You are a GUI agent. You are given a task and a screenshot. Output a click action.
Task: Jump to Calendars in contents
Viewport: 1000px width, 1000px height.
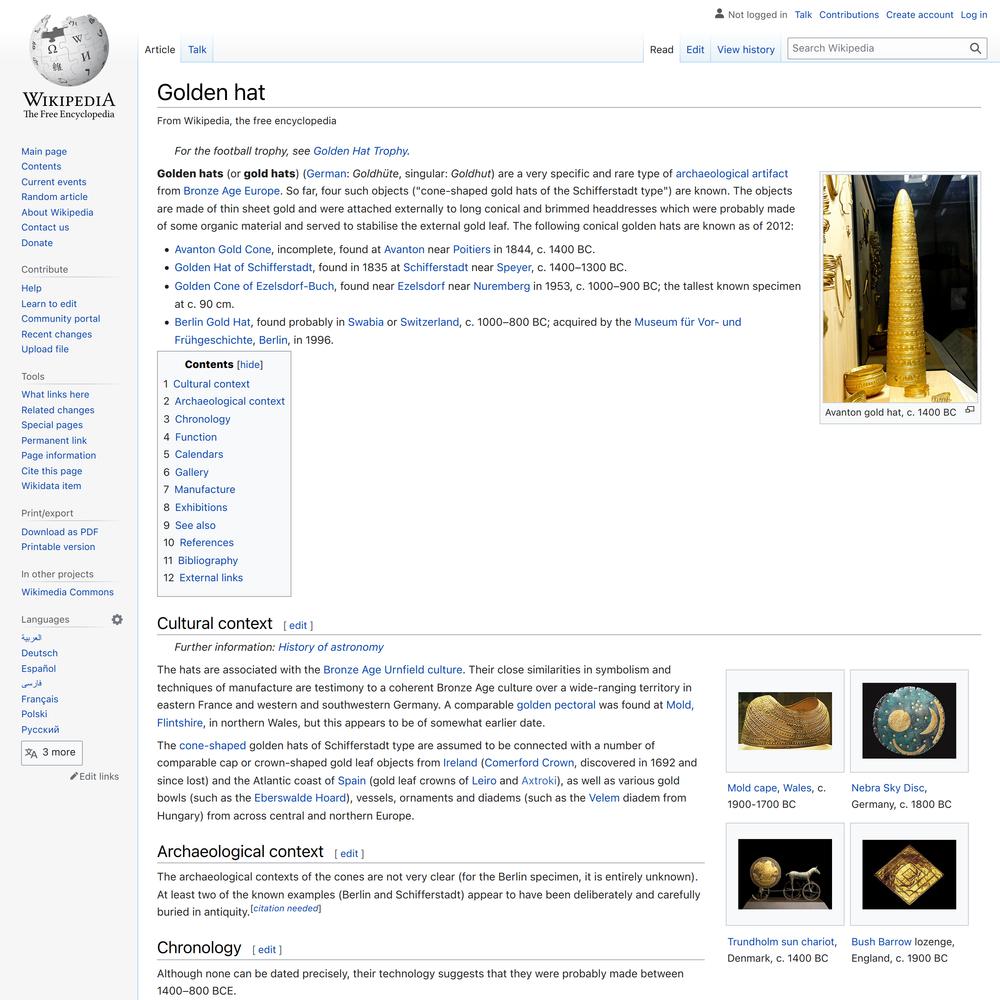(199, 454)
